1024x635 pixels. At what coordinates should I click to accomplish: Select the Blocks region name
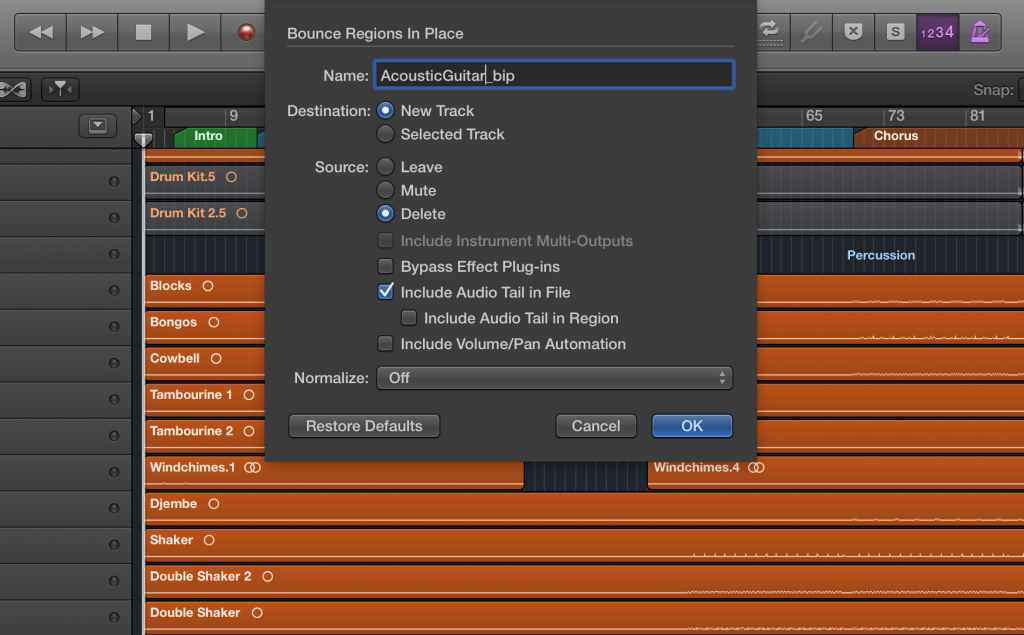pos(170,286)
